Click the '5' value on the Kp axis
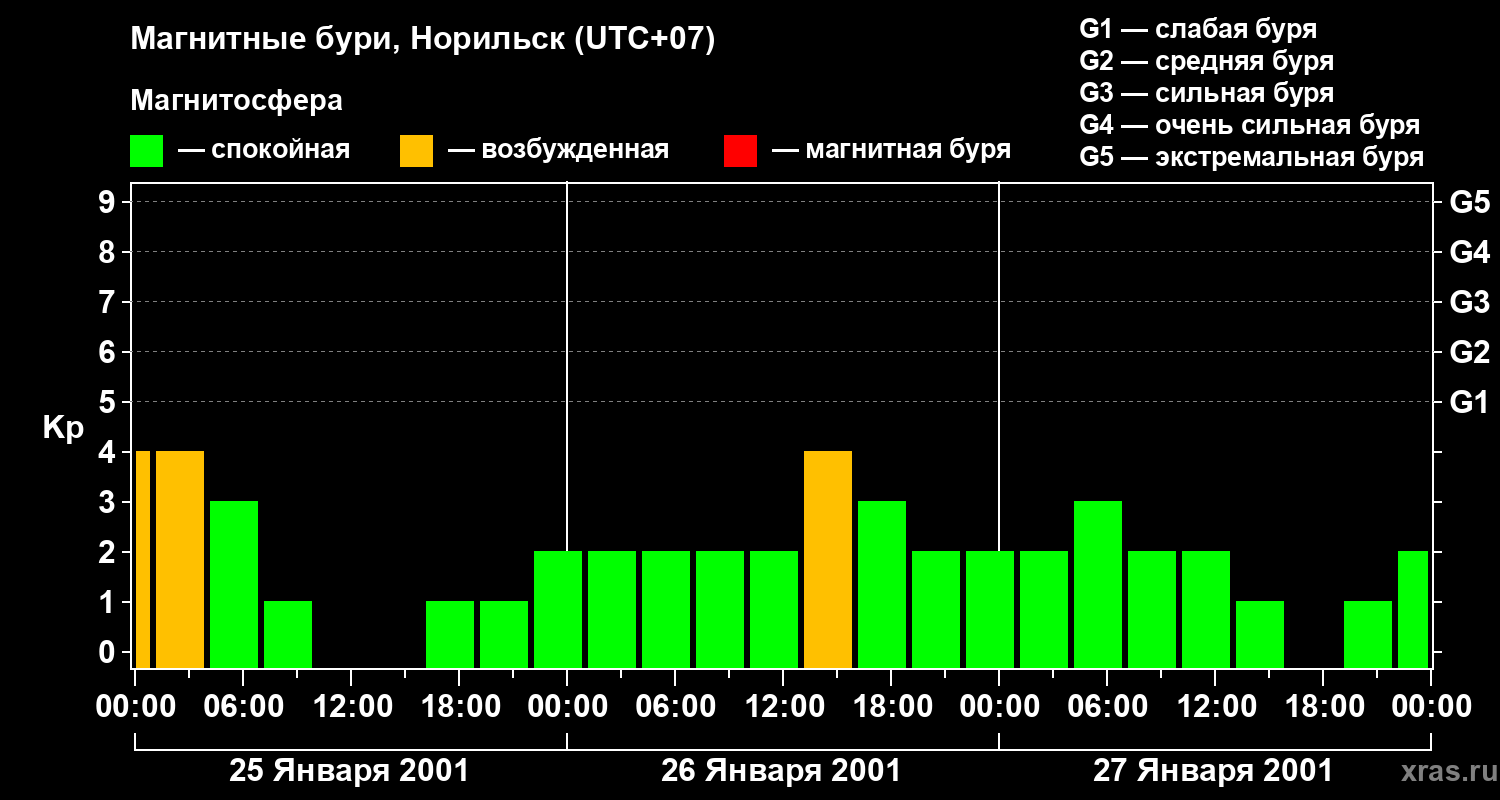1500x800 pixels. (109, 402)
